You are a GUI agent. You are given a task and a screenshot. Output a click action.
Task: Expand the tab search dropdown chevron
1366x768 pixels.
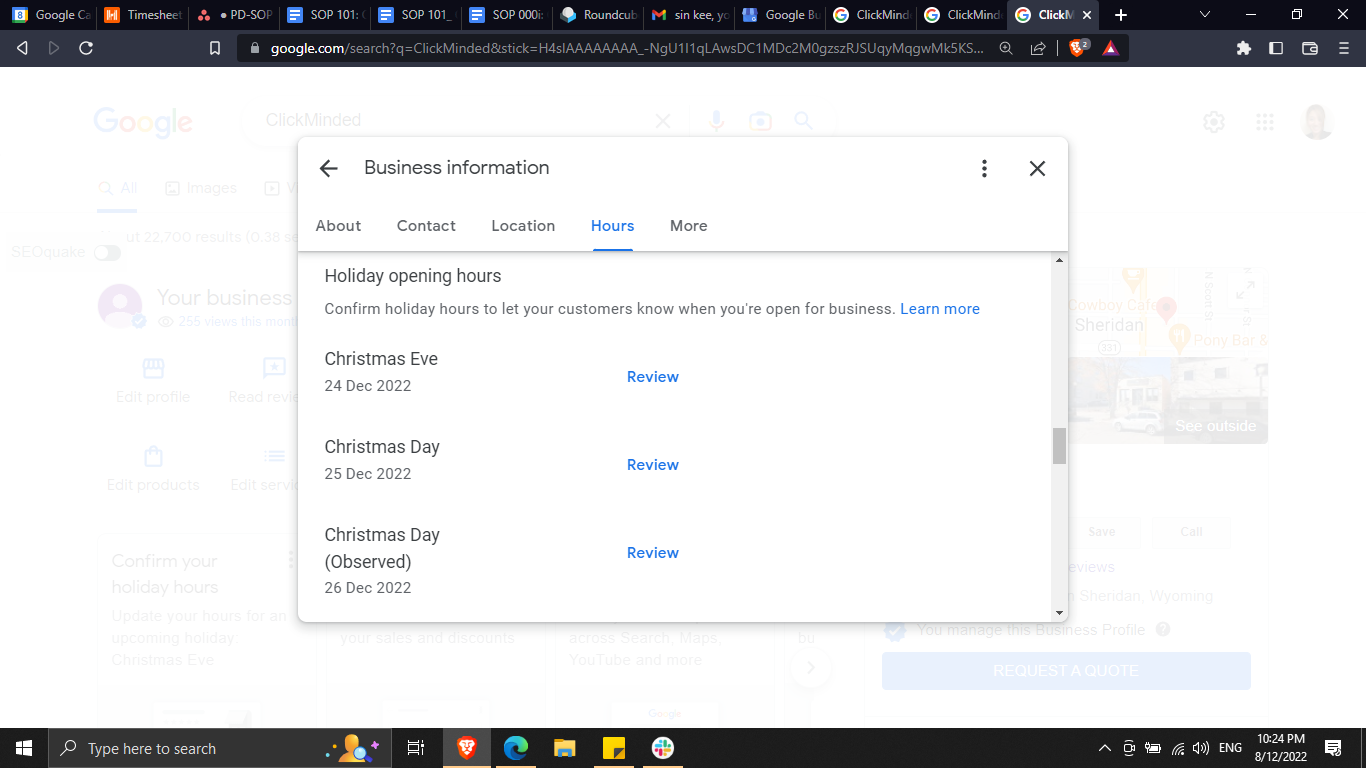pos(1205,15)
